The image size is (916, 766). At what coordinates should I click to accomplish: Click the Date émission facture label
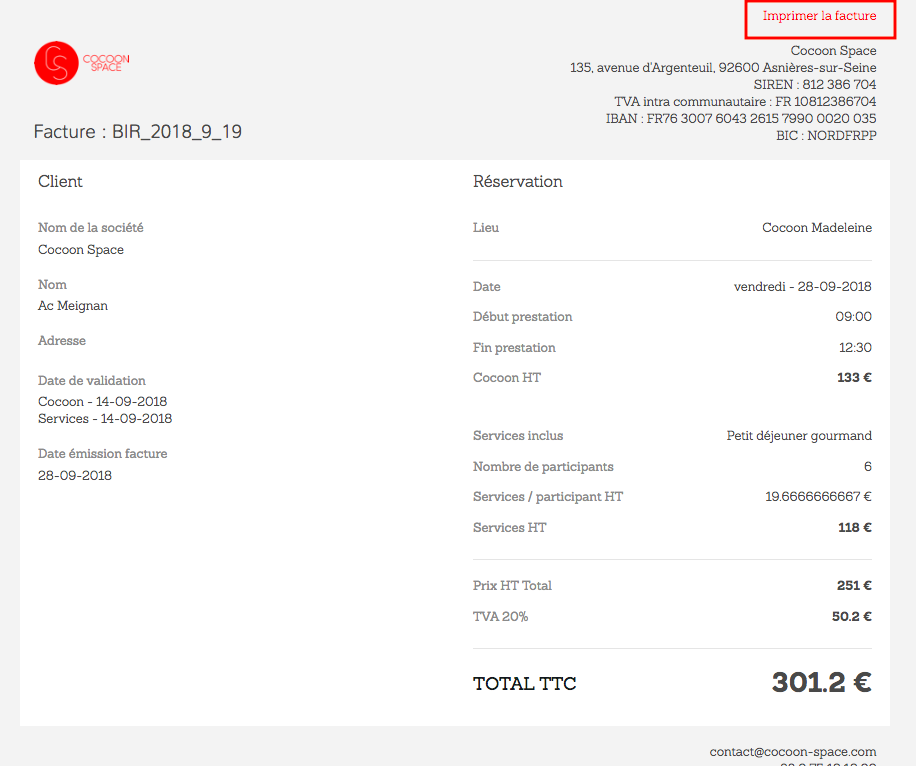click(x=103, y=454)
